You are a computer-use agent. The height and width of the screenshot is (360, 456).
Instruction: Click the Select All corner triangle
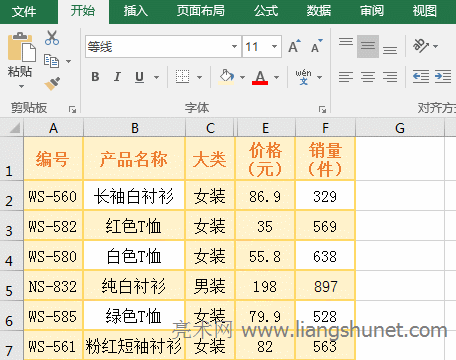coord(14,128)
